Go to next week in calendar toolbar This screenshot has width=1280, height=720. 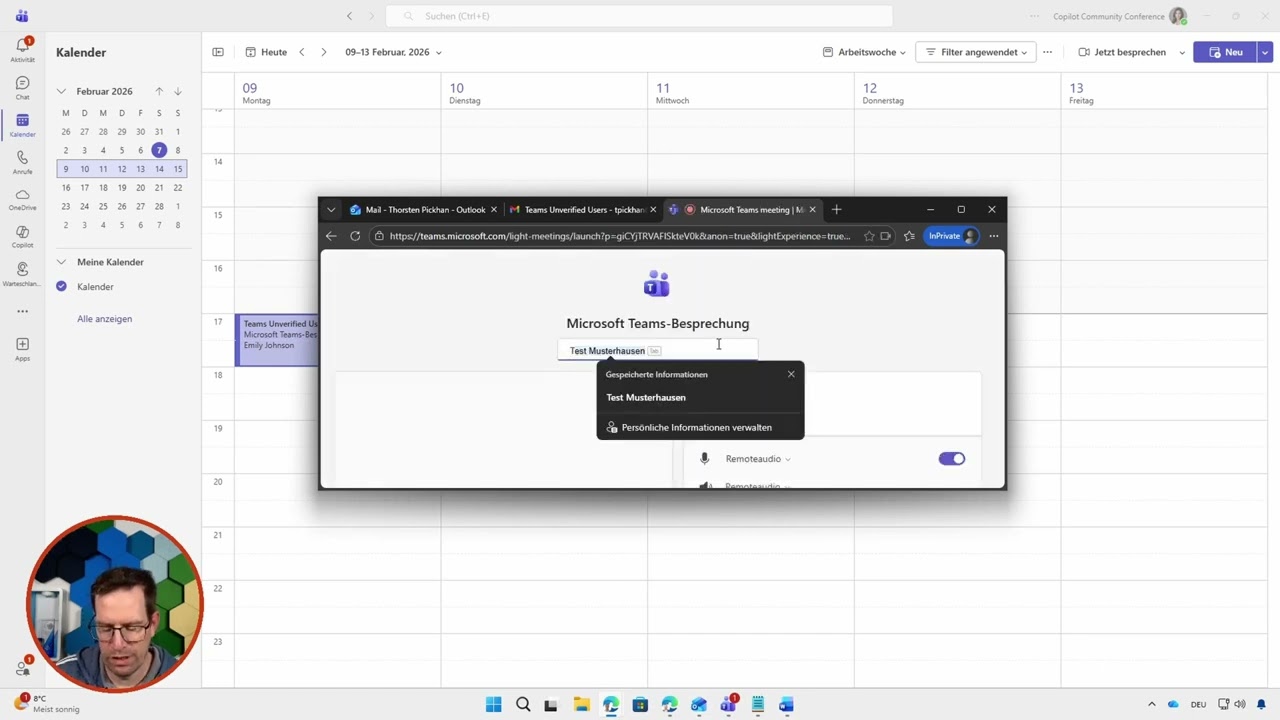[x=323, y=52]
